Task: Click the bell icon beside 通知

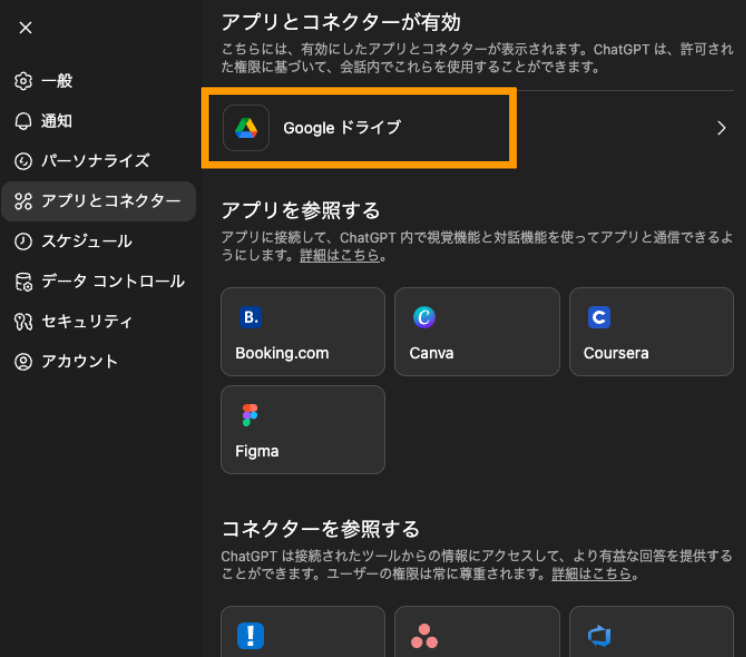Action: click(x=23, y=121)
